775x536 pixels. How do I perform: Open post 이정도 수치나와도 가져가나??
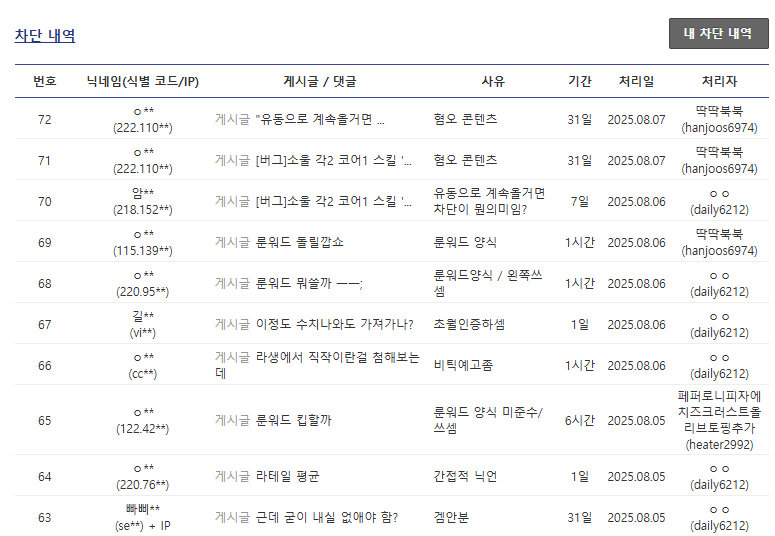335,324
